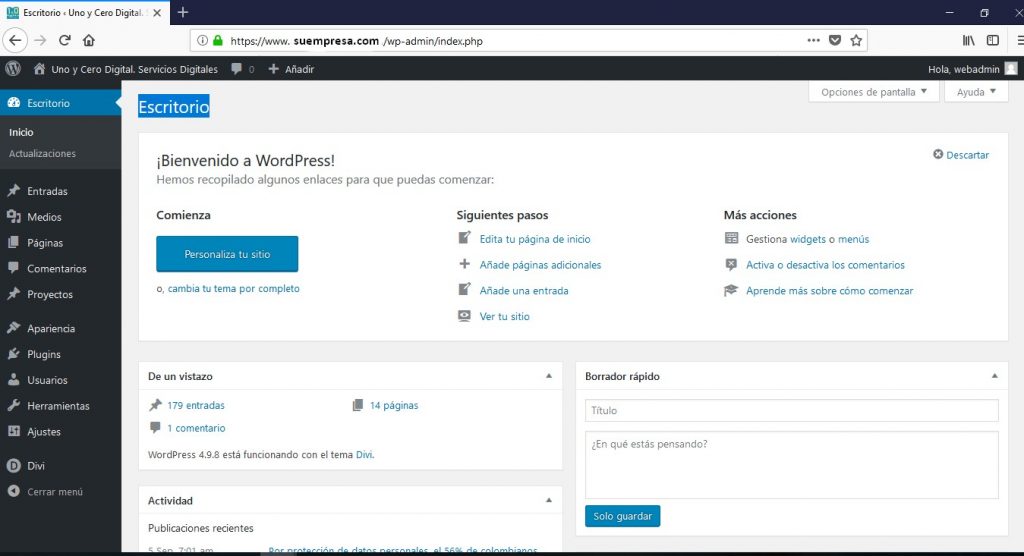Expand the Ayuda help dropdown
This screenshot has height=556, width=1024.
(x=976, y=92)
